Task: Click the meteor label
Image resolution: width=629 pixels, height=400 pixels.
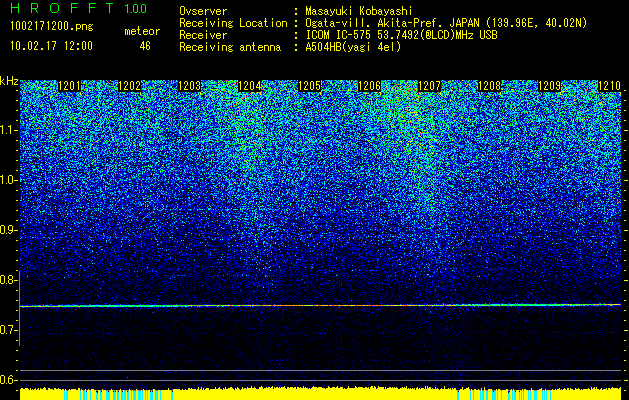Action: click(142, 31)
